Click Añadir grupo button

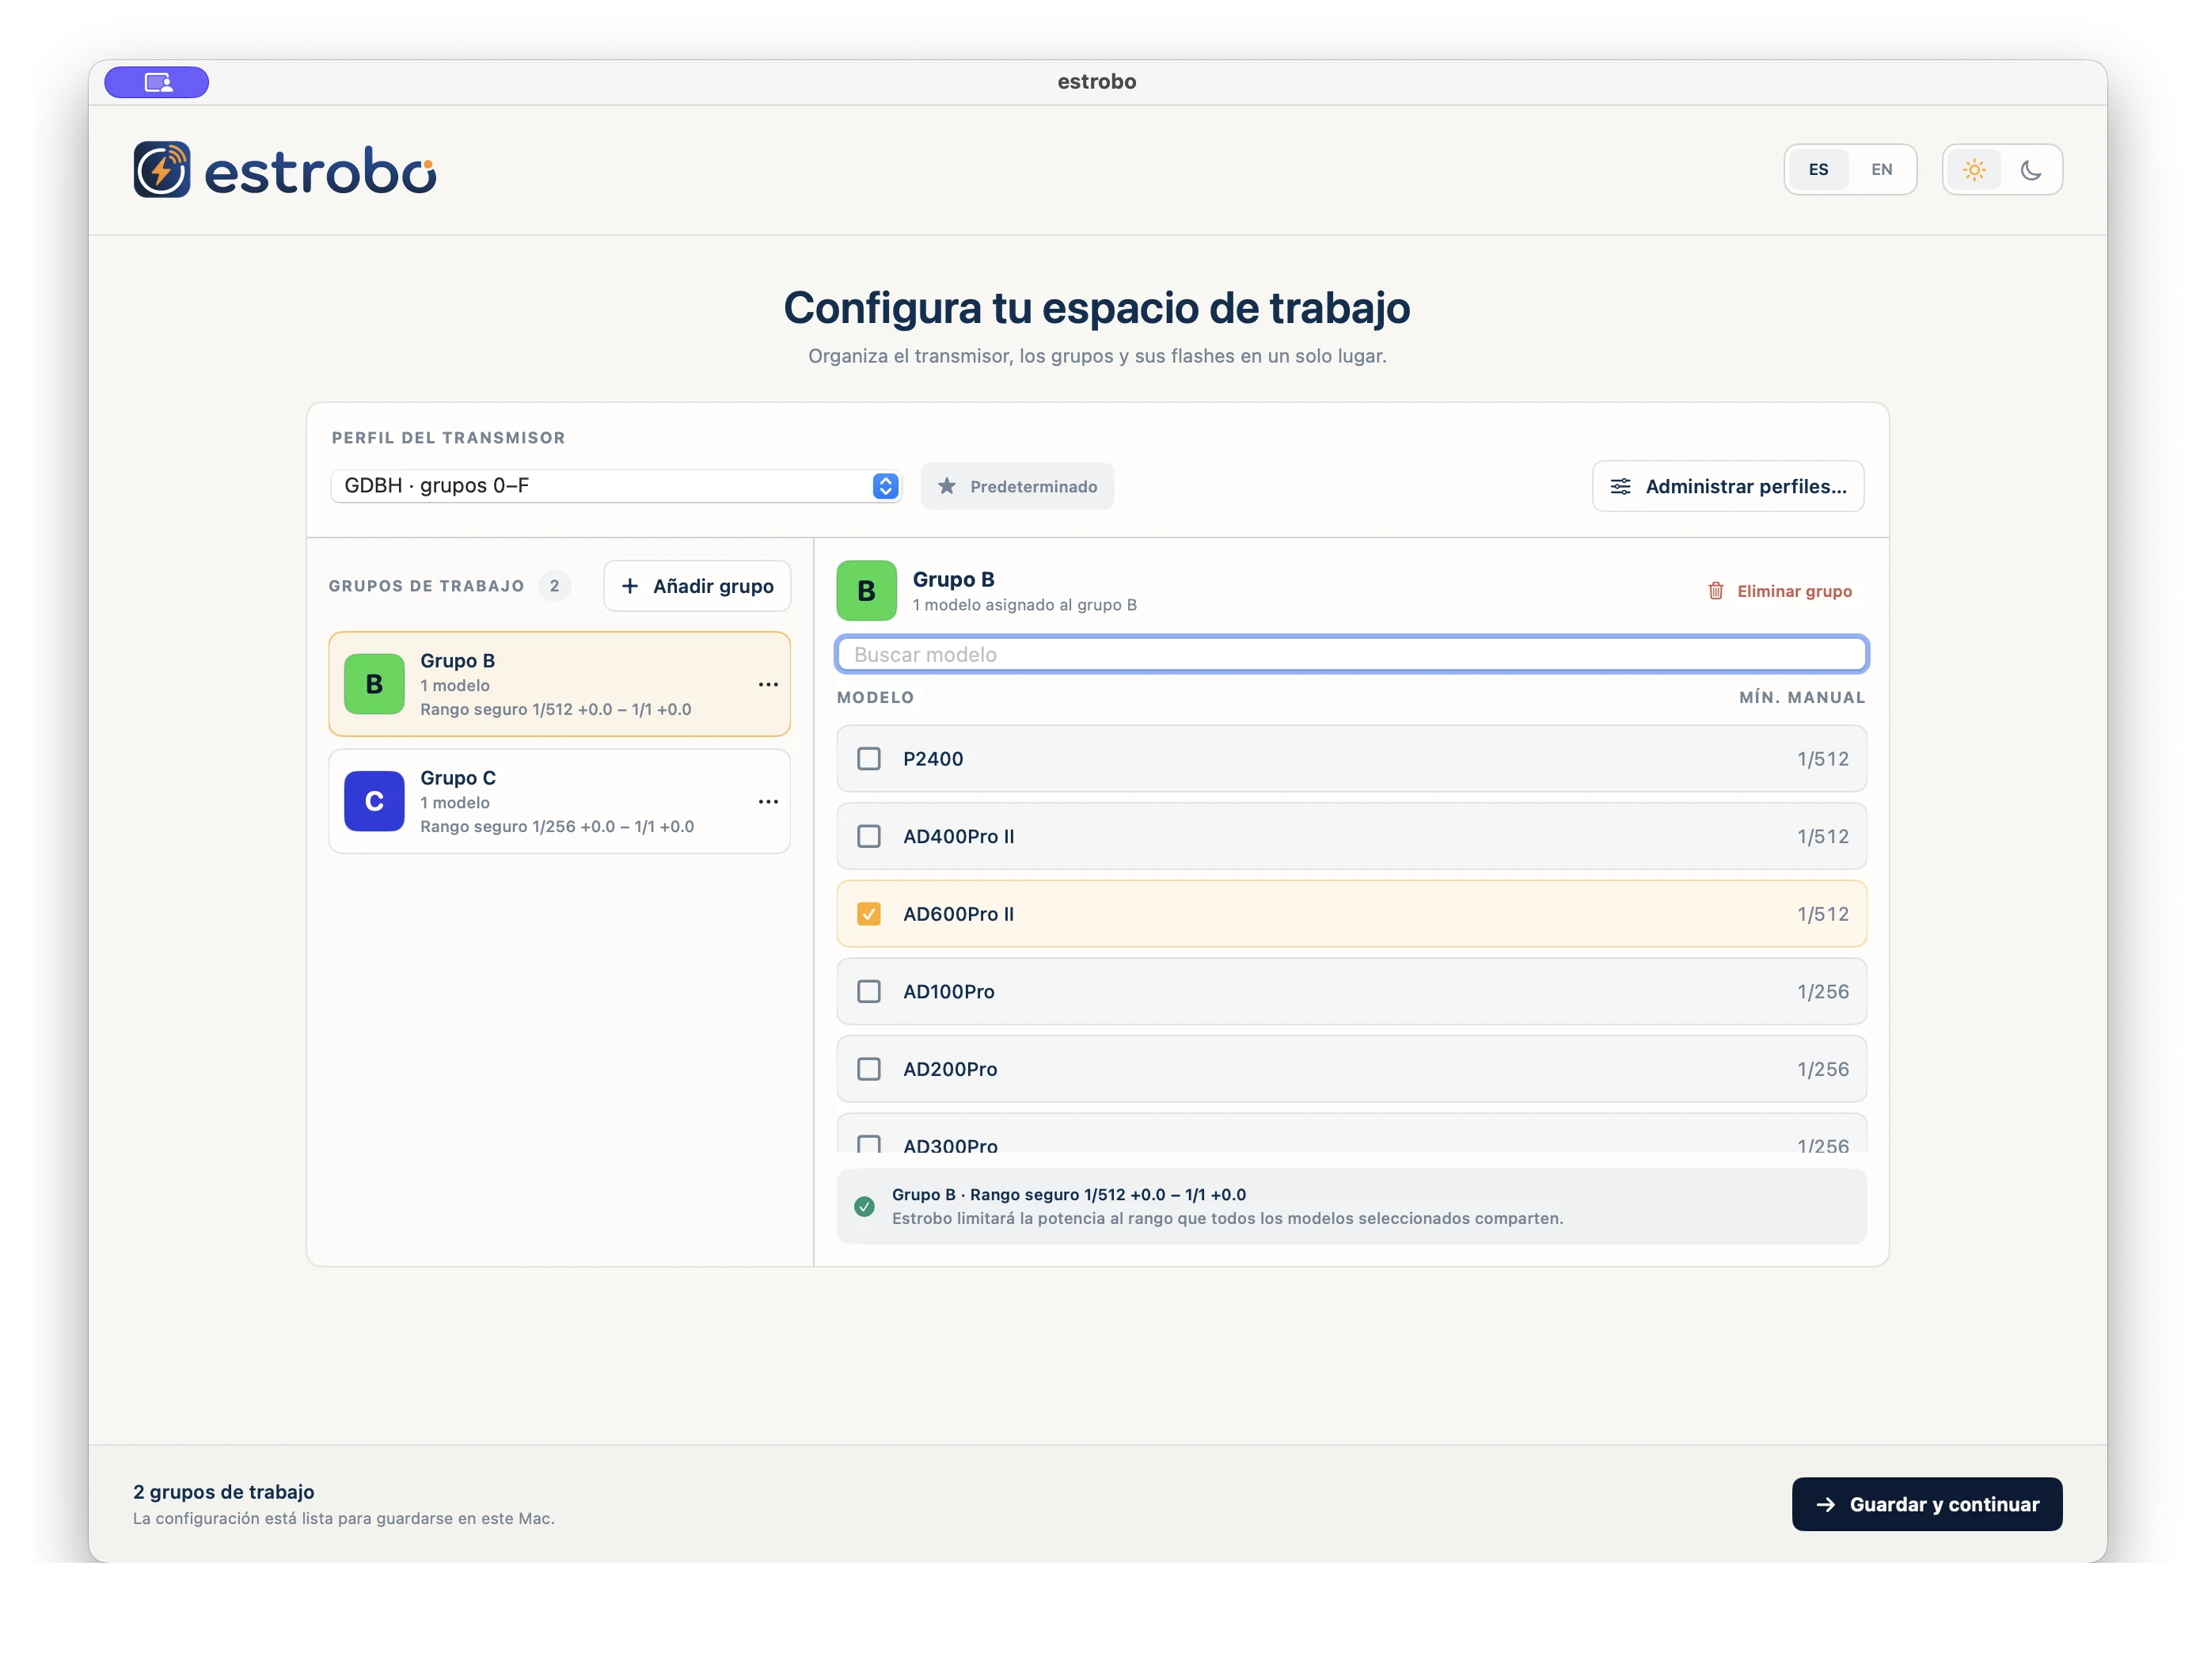pos(697,586)
